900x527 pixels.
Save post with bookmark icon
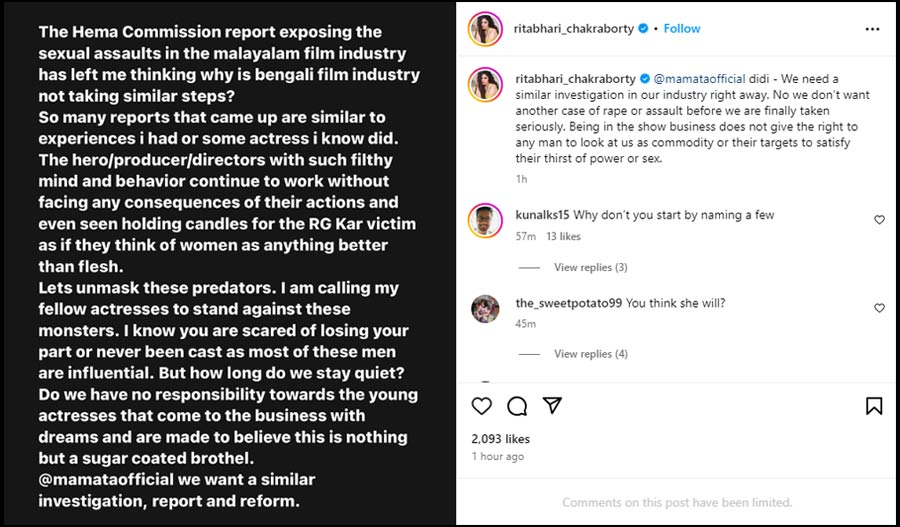point(873,406)
